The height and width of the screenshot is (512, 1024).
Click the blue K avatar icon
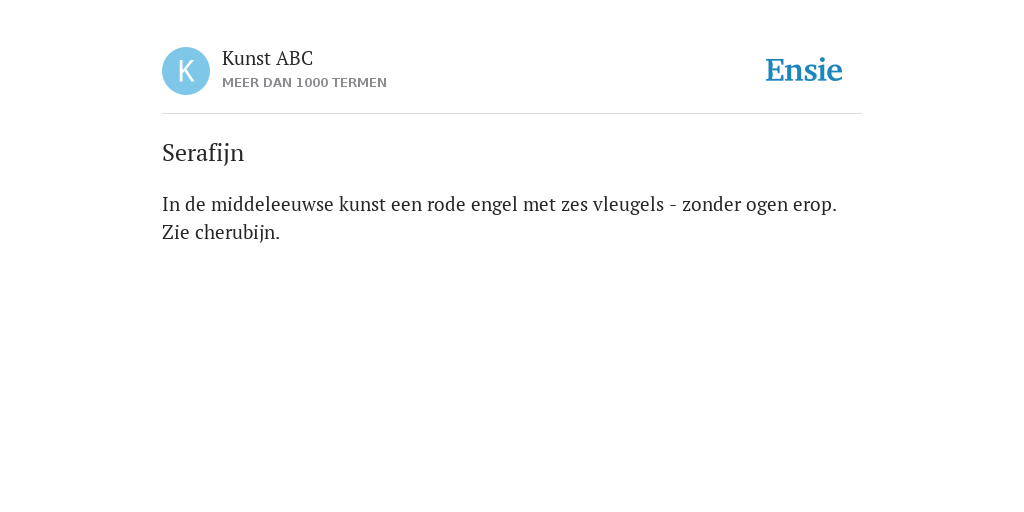pyautogui.click(x=186, y=71)
